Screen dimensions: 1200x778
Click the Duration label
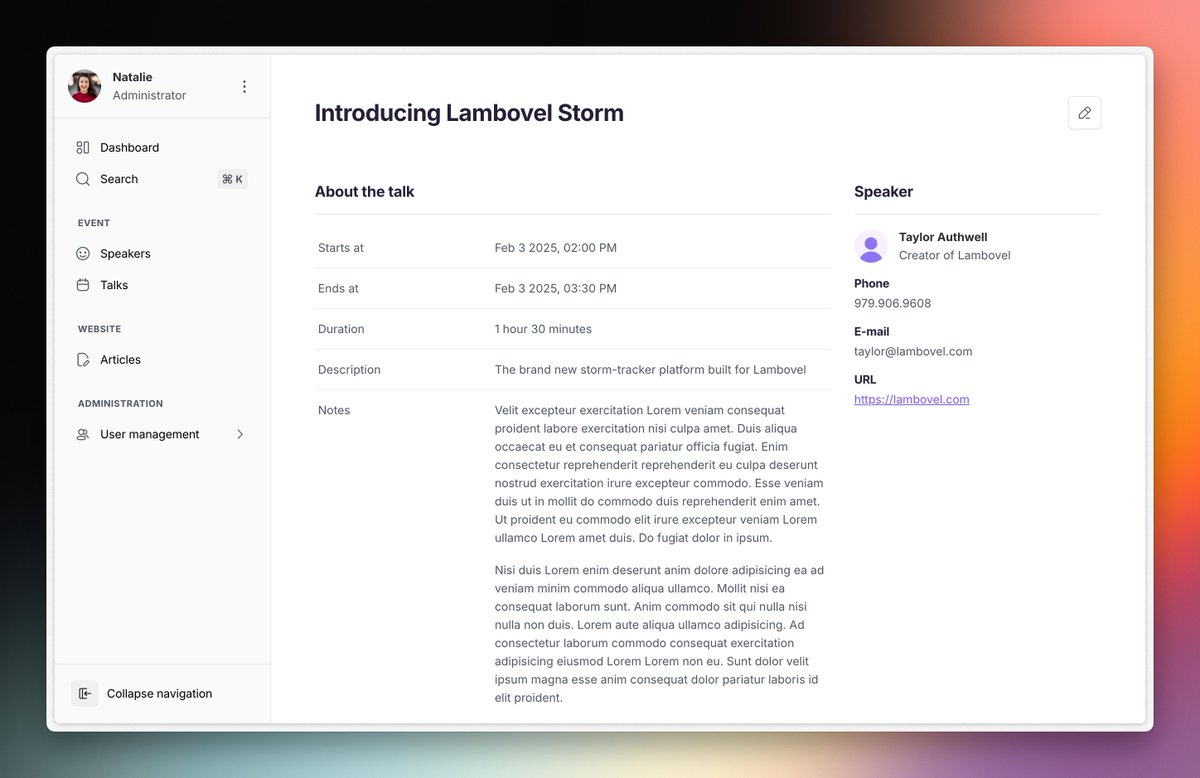(341, 329)
